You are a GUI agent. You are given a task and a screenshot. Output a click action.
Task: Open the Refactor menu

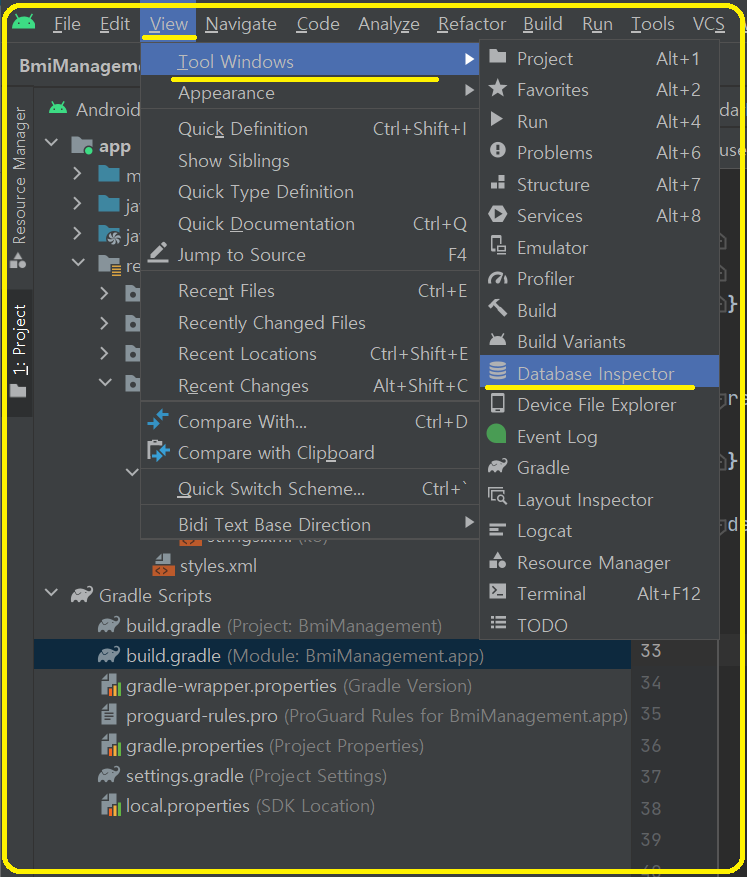tap(472, 24)
